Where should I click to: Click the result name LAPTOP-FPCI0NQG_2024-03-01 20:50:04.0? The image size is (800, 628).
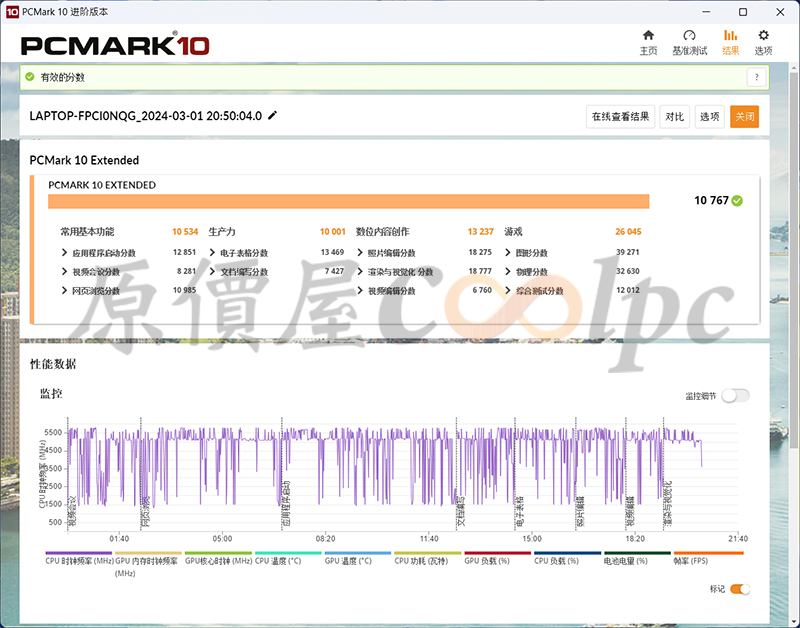145,116
